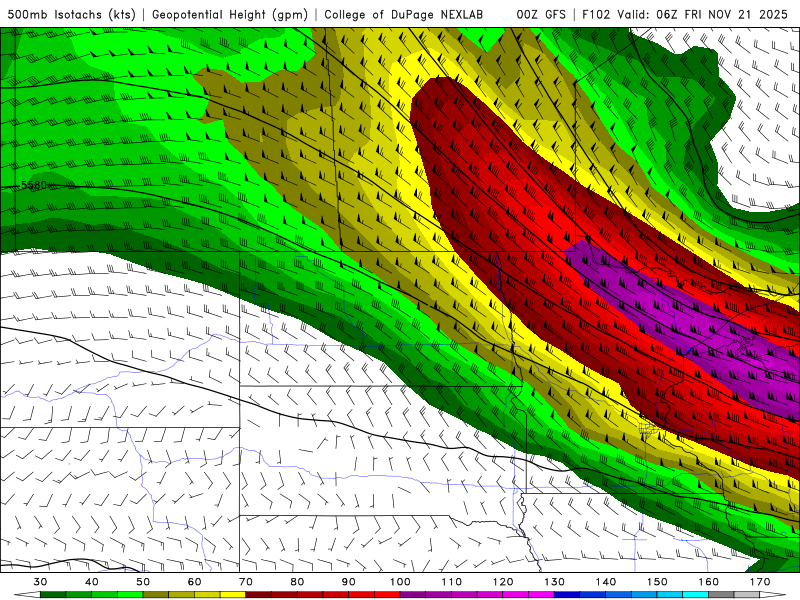Click the 30 value on the legend
800x600 pixels.
(40, 582)
